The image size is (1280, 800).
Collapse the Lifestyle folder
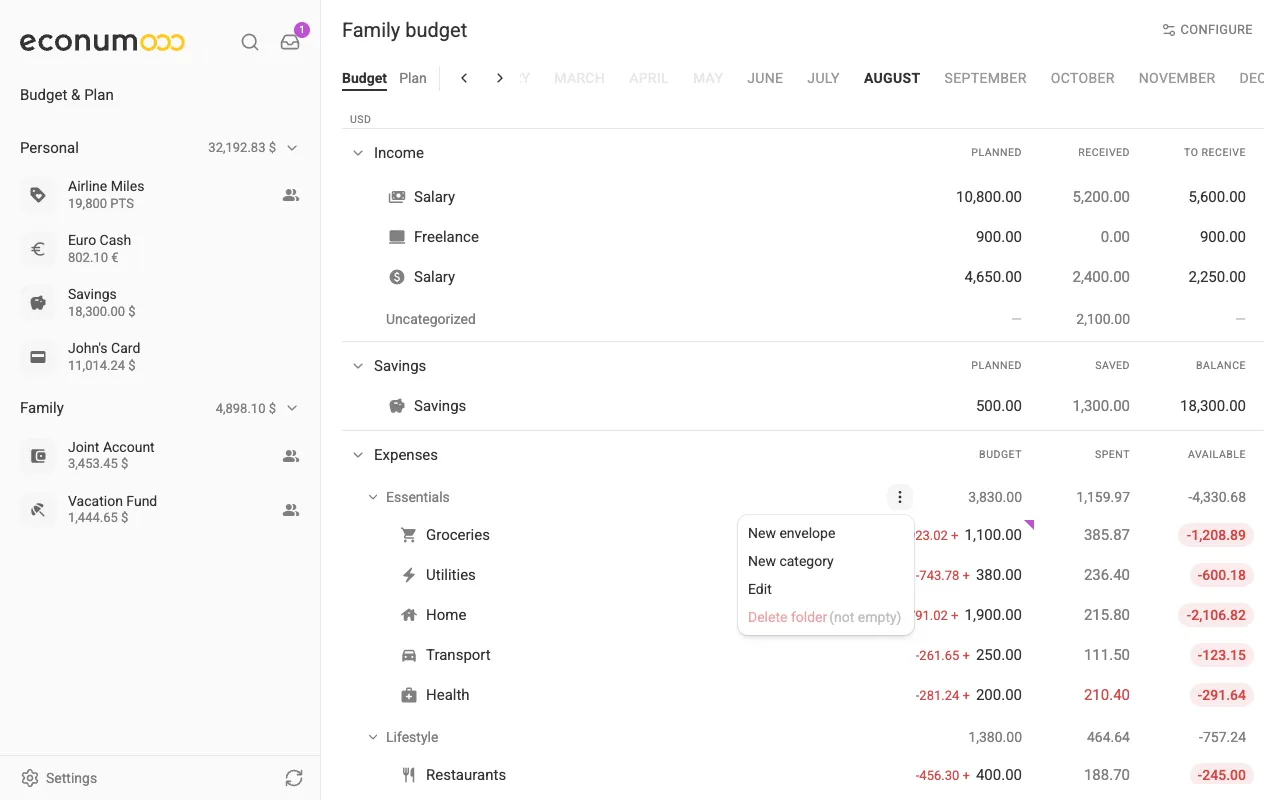pos(374,737)
